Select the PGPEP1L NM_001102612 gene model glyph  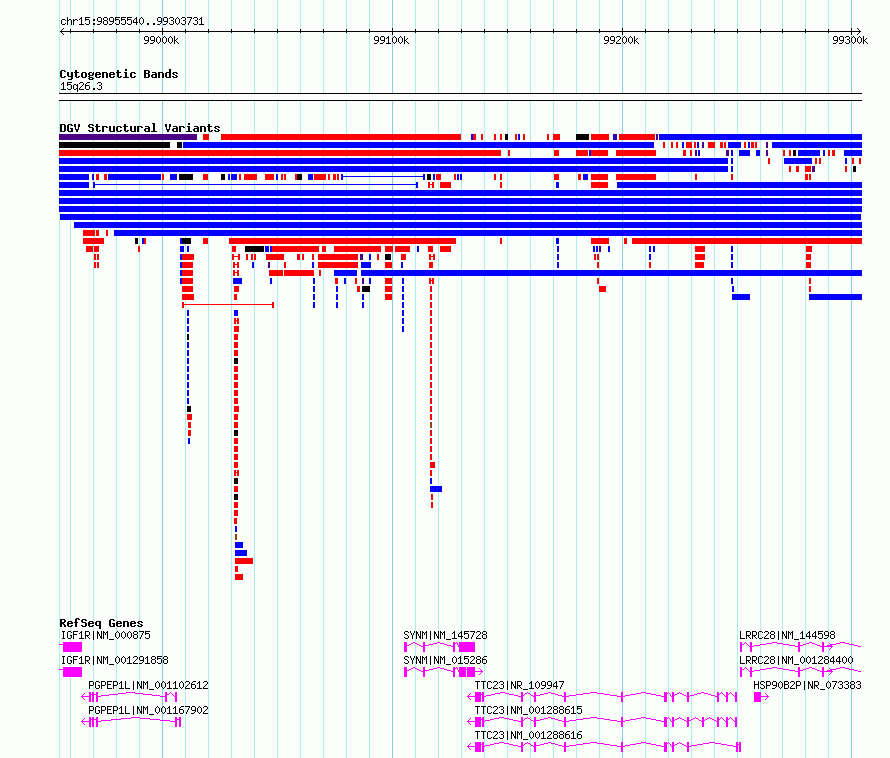click(129, 697)
